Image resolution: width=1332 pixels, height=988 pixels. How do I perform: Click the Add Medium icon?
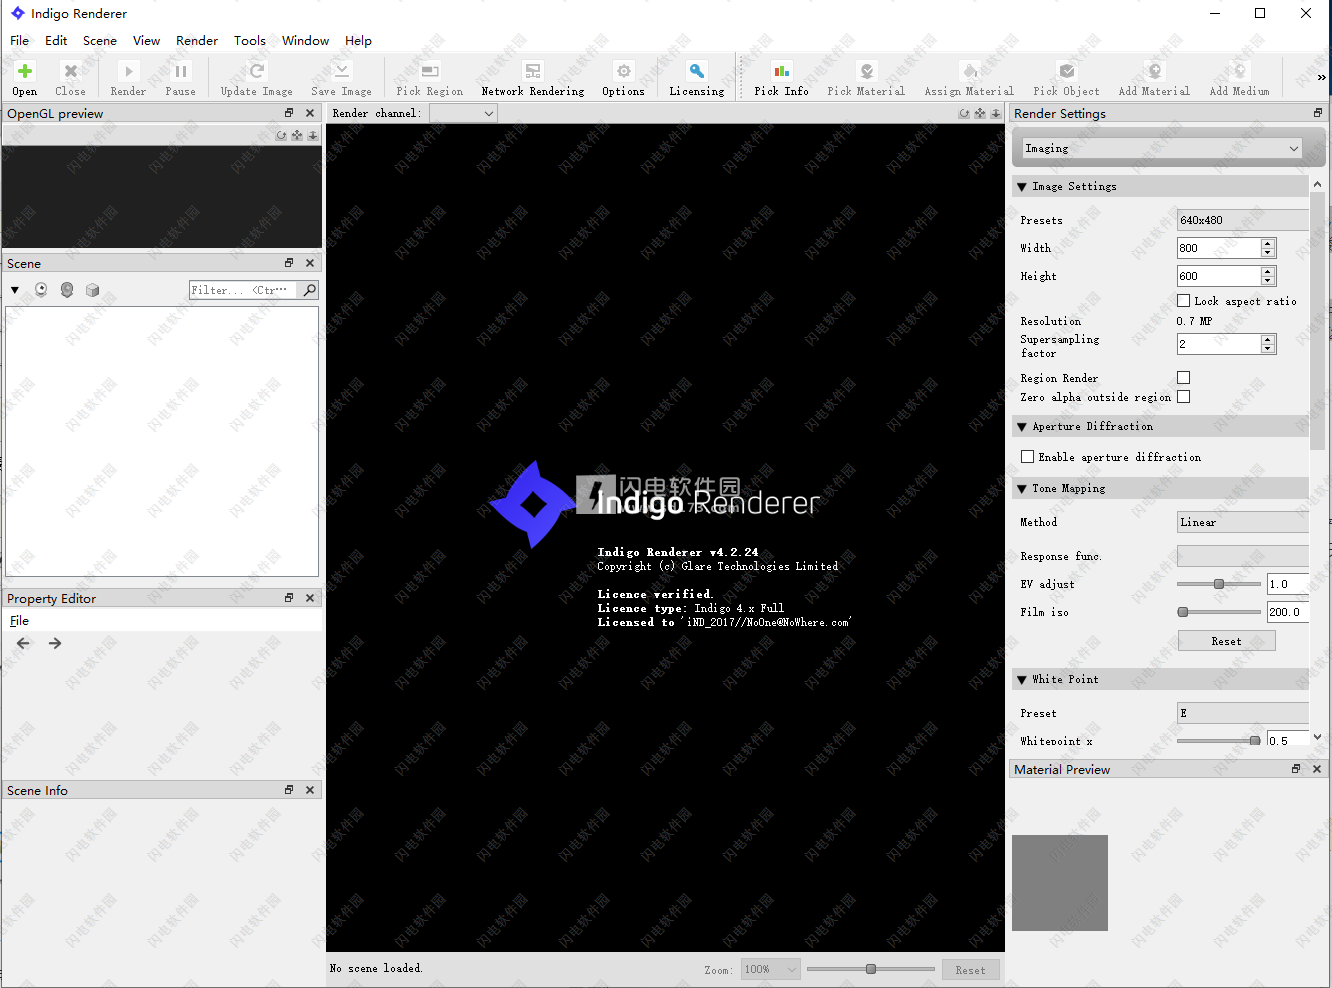[x=1239, y=78]
